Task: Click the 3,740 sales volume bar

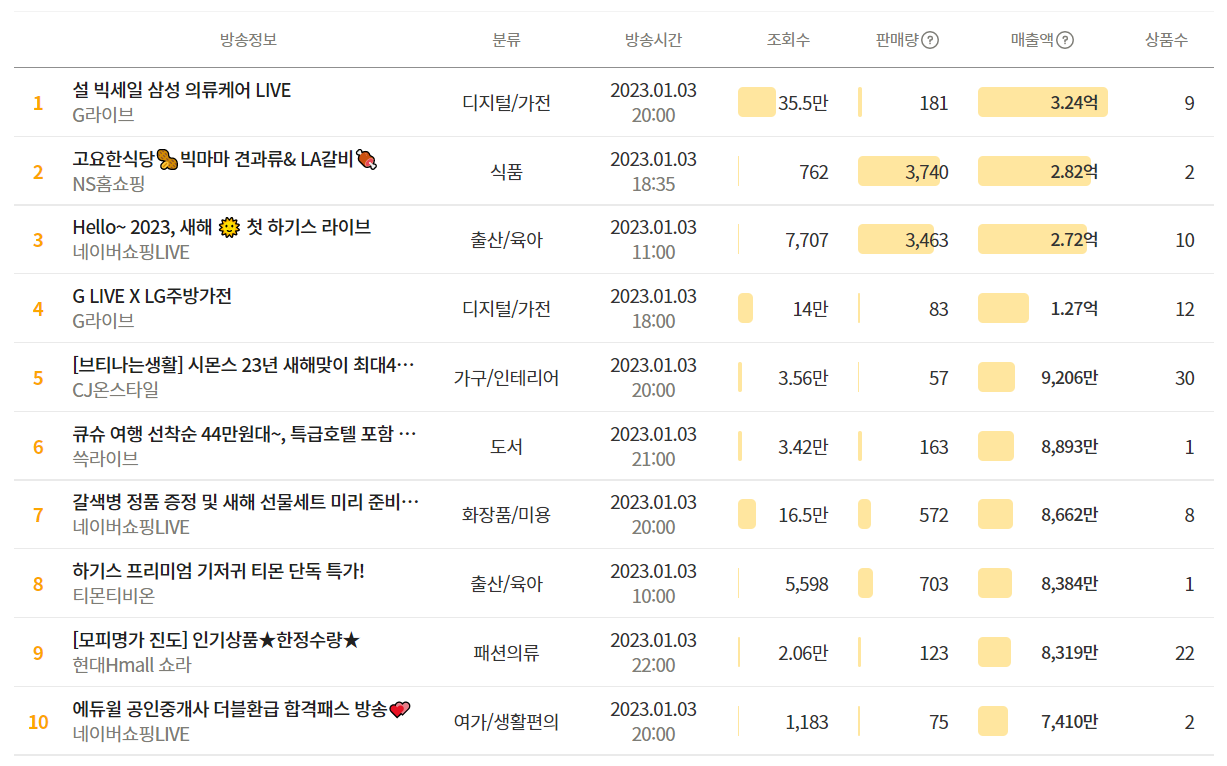Action: click(x=898, y=171)
